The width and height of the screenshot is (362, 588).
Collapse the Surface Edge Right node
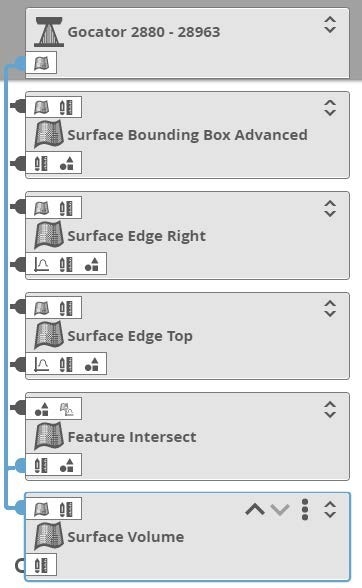coord(330,208)
